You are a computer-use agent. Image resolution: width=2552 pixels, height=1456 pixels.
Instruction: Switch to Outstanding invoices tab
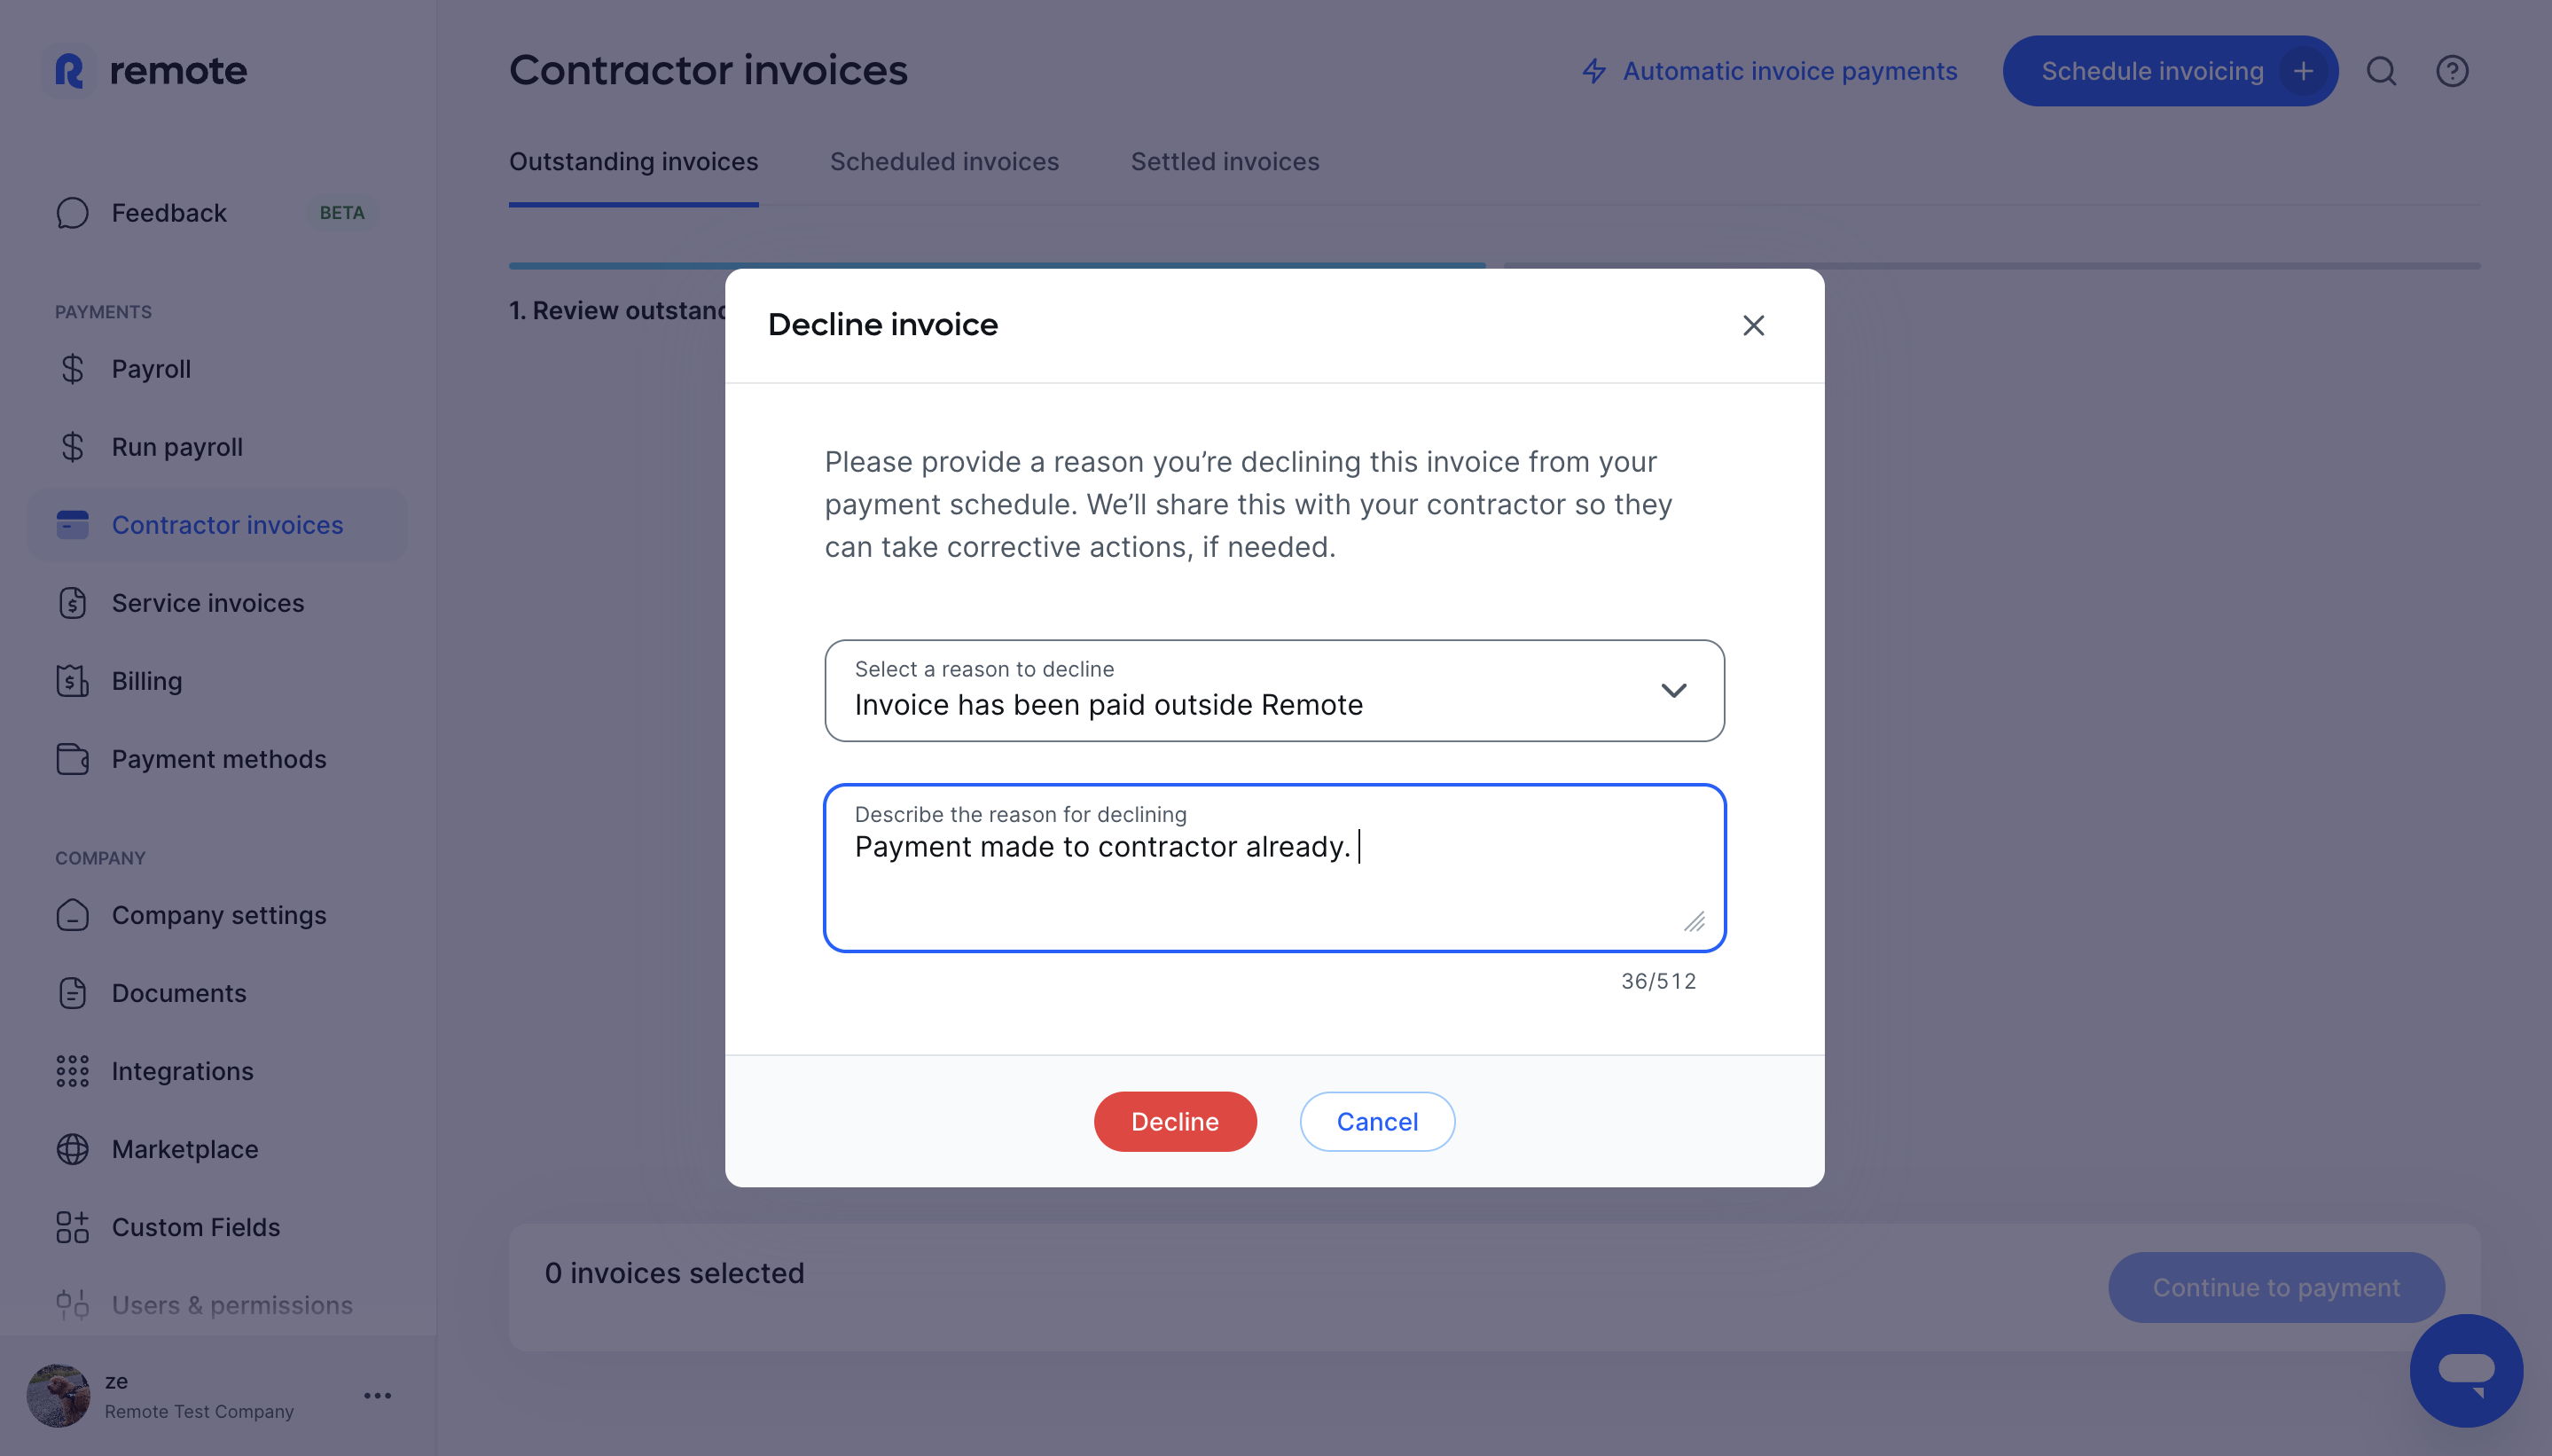633,162
